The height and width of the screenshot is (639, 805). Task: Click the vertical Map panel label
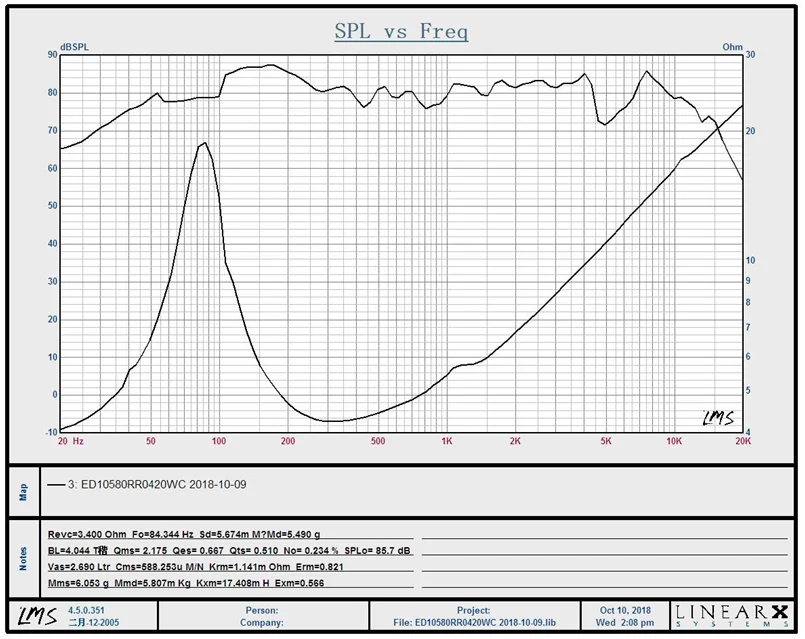click(x=22, y=492)
